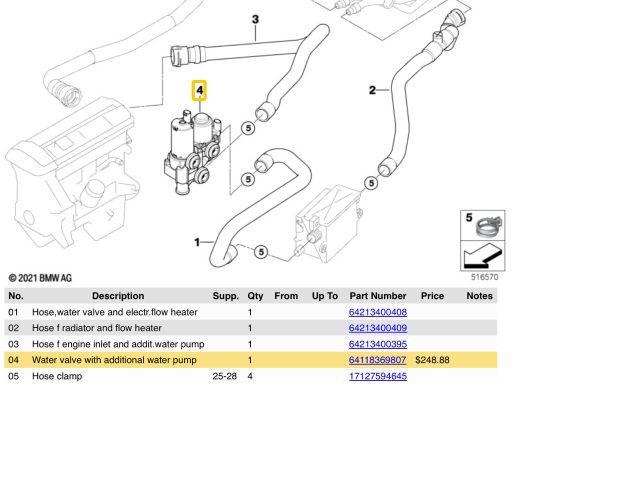Open part number 64213400409 link
Image resolution: width=640 pixels, height=480 pixels.
(x=377, y=328)
